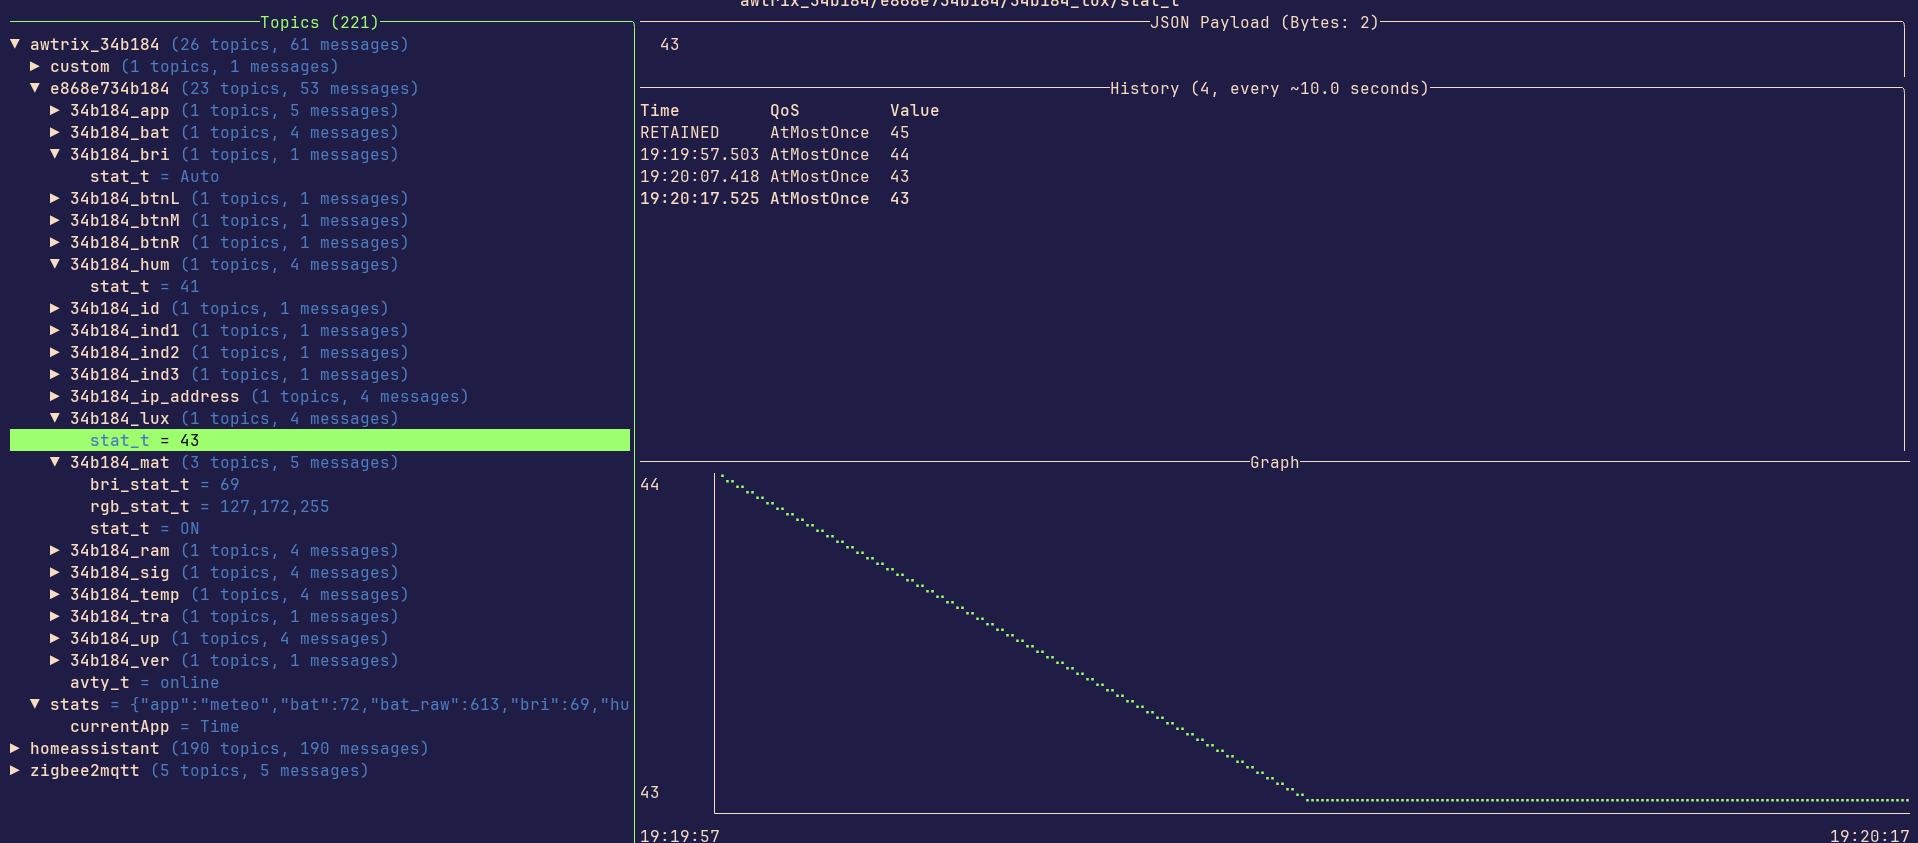
Task: Click the graph's upper axis label 44
Action: [650, 484]
